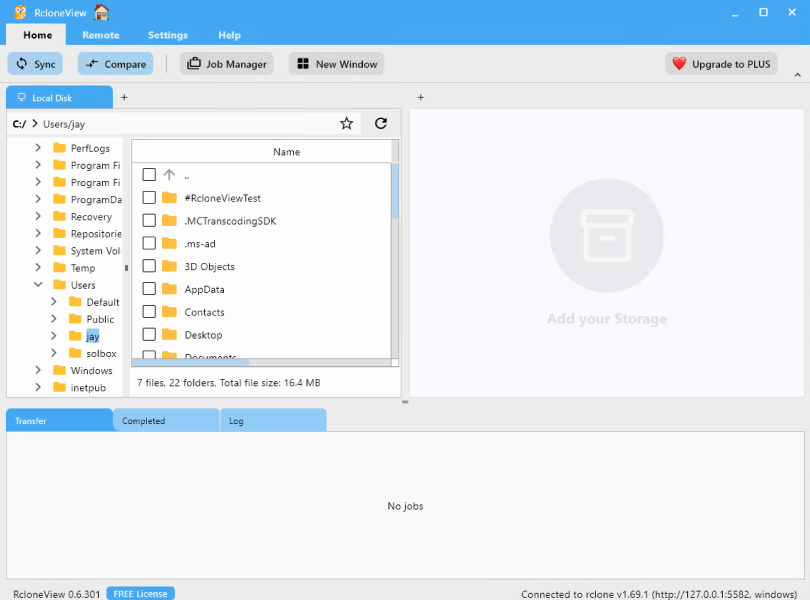Click Upgrade to PLUS button
Screen dimensions: 810x600
click(722, 64)
